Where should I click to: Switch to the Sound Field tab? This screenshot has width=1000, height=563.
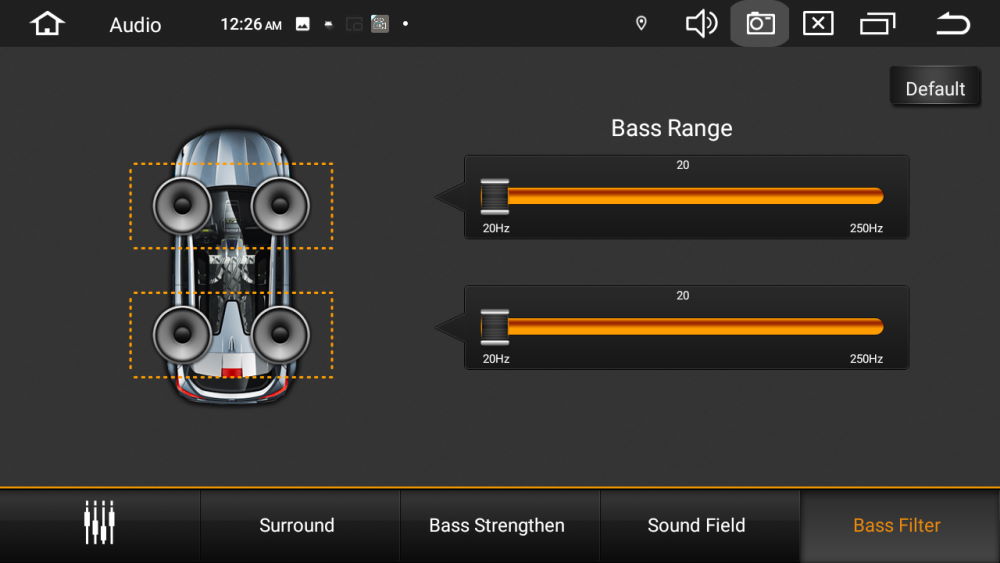[696, 525]
